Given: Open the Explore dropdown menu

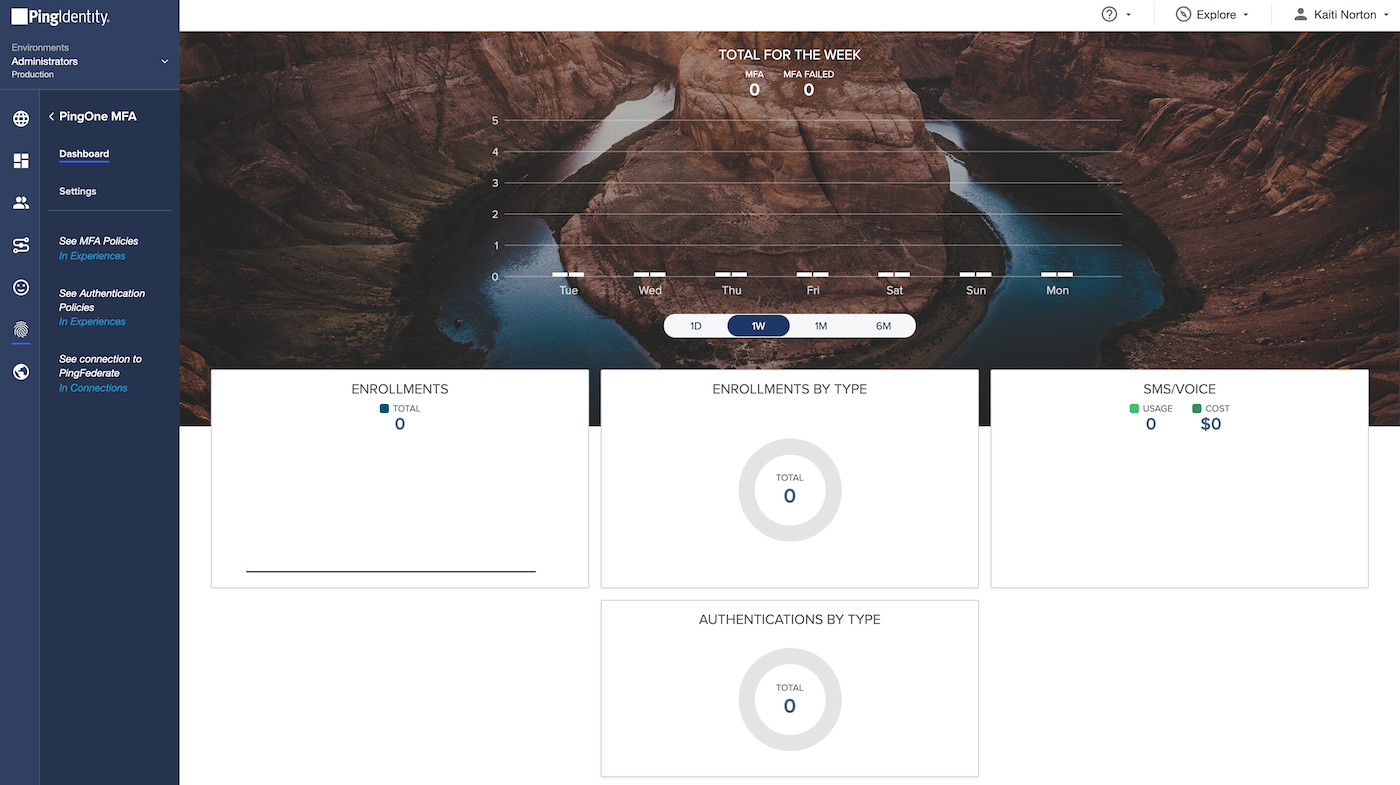Looking at the screenshot, I should (x=1213, y=14).
